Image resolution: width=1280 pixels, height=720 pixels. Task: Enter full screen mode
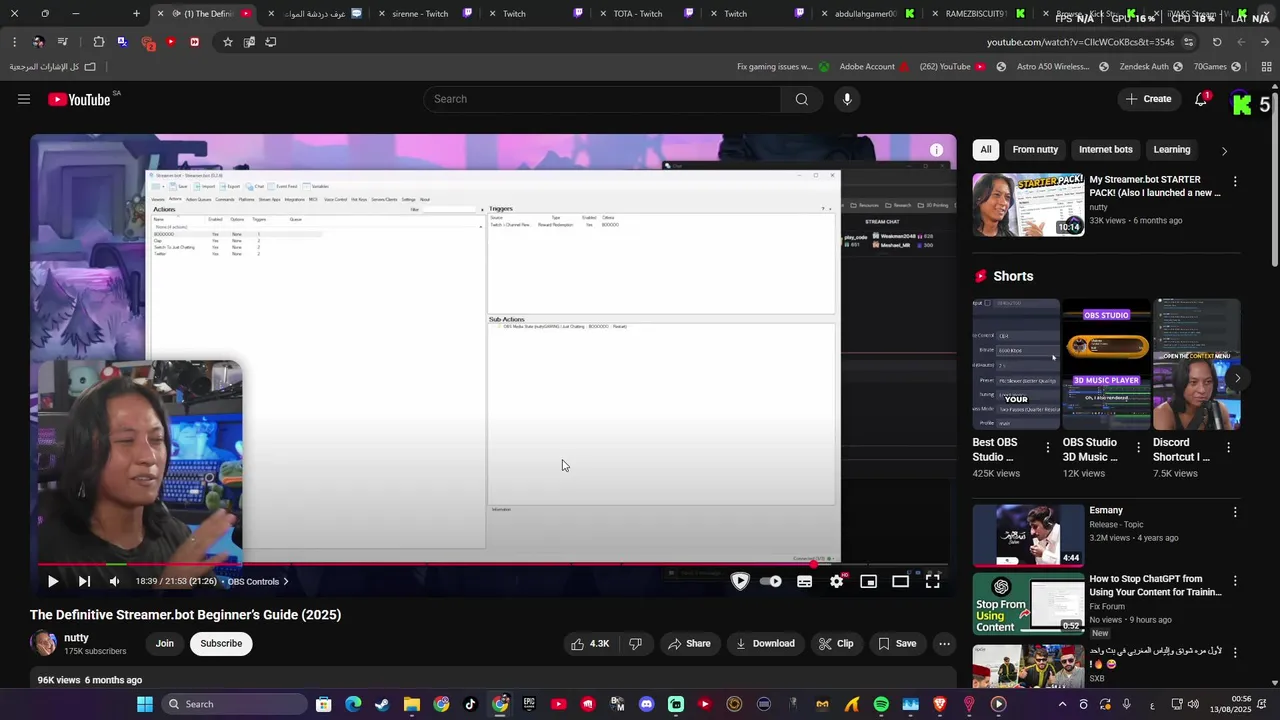coord(932,581)
